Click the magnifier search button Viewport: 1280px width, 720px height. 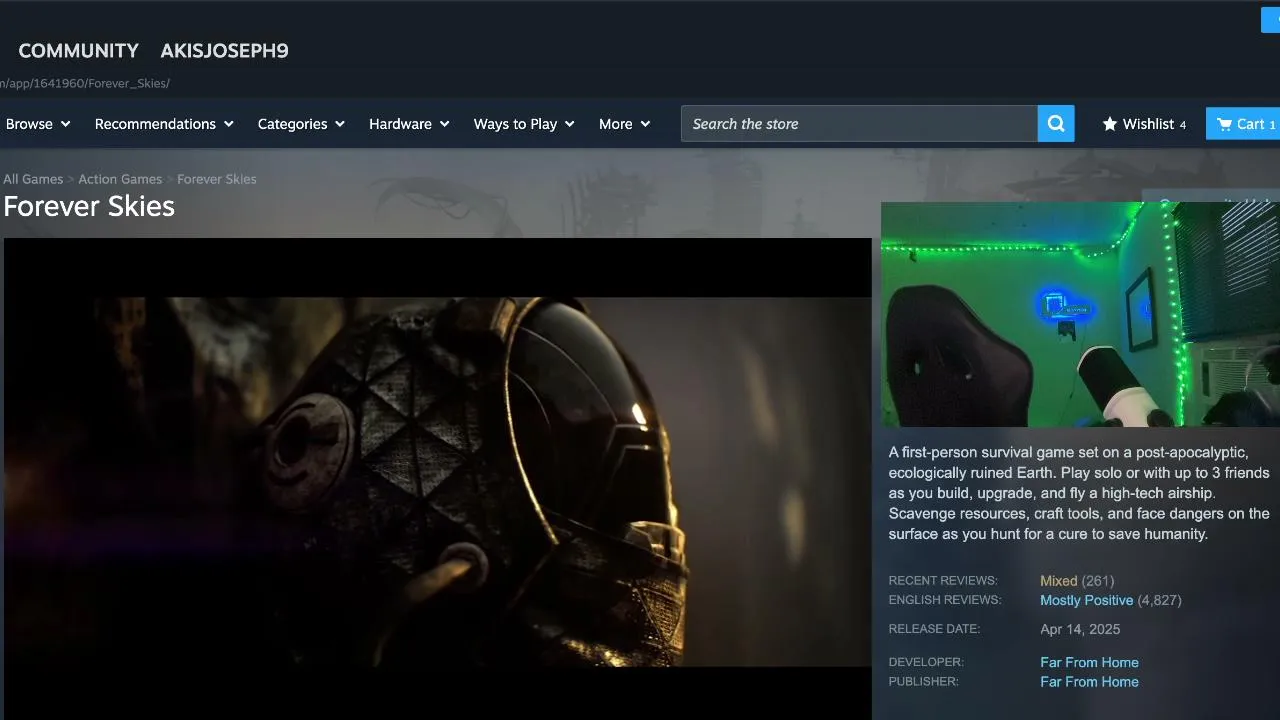click(x=1056, y=124)
